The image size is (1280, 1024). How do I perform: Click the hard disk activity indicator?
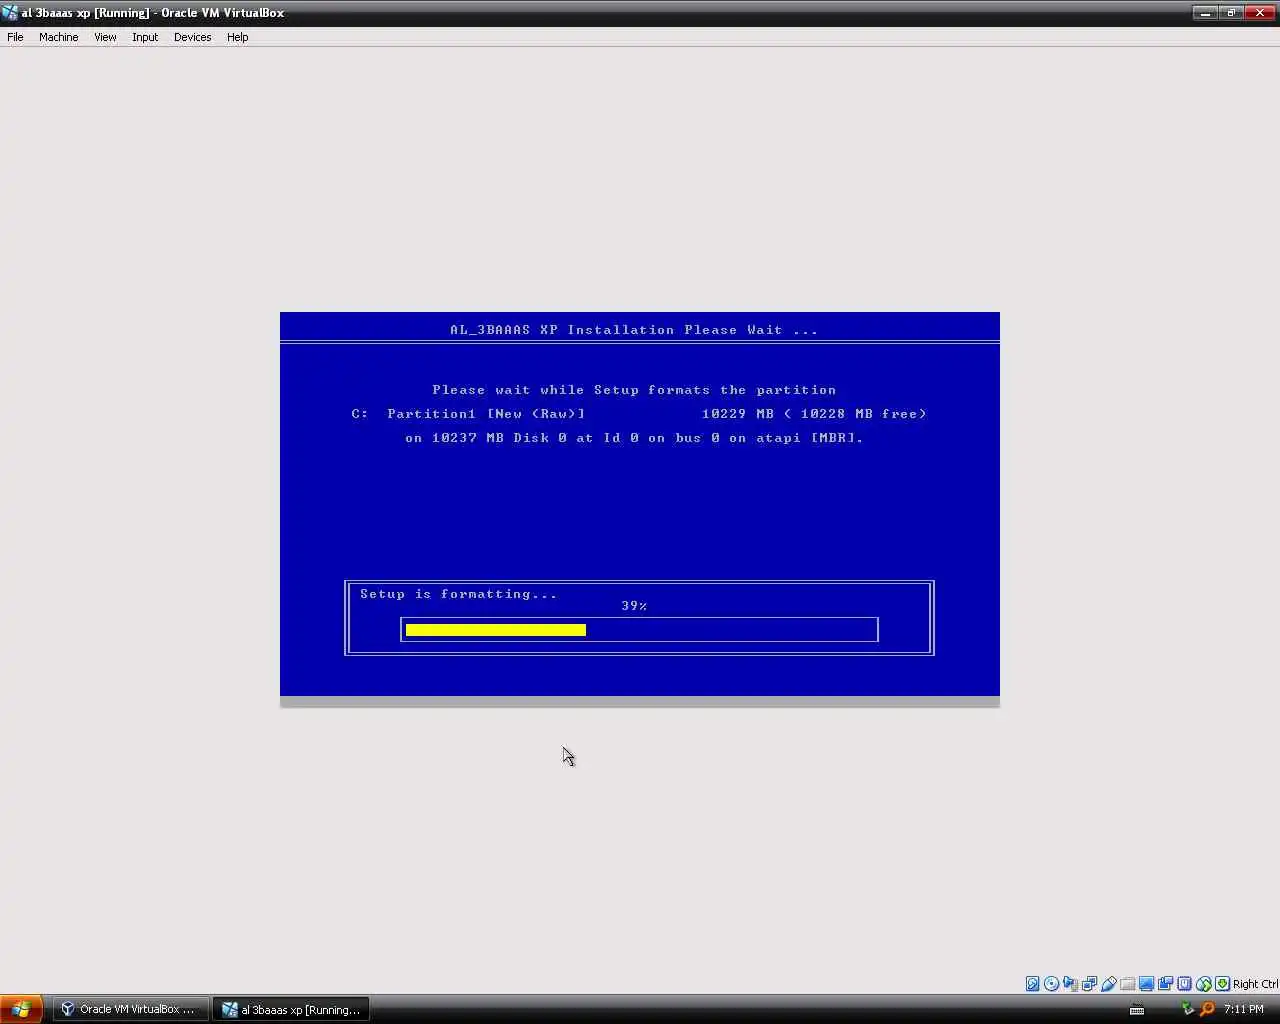pos(1033,984)
